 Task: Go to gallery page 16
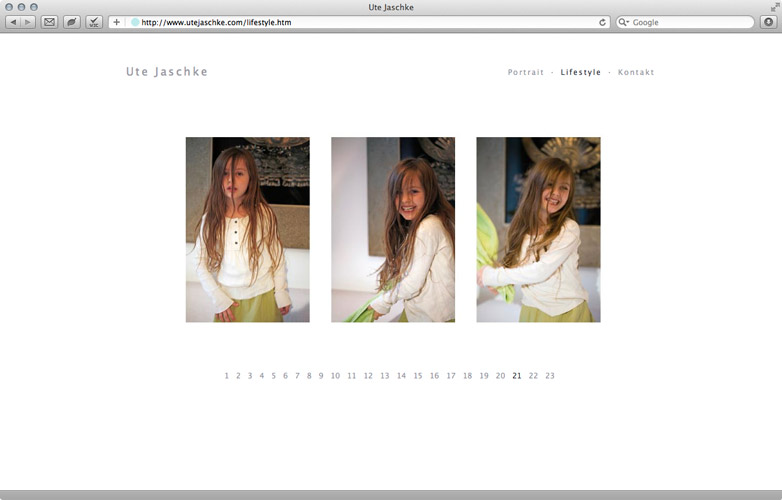tap(434, 376)
